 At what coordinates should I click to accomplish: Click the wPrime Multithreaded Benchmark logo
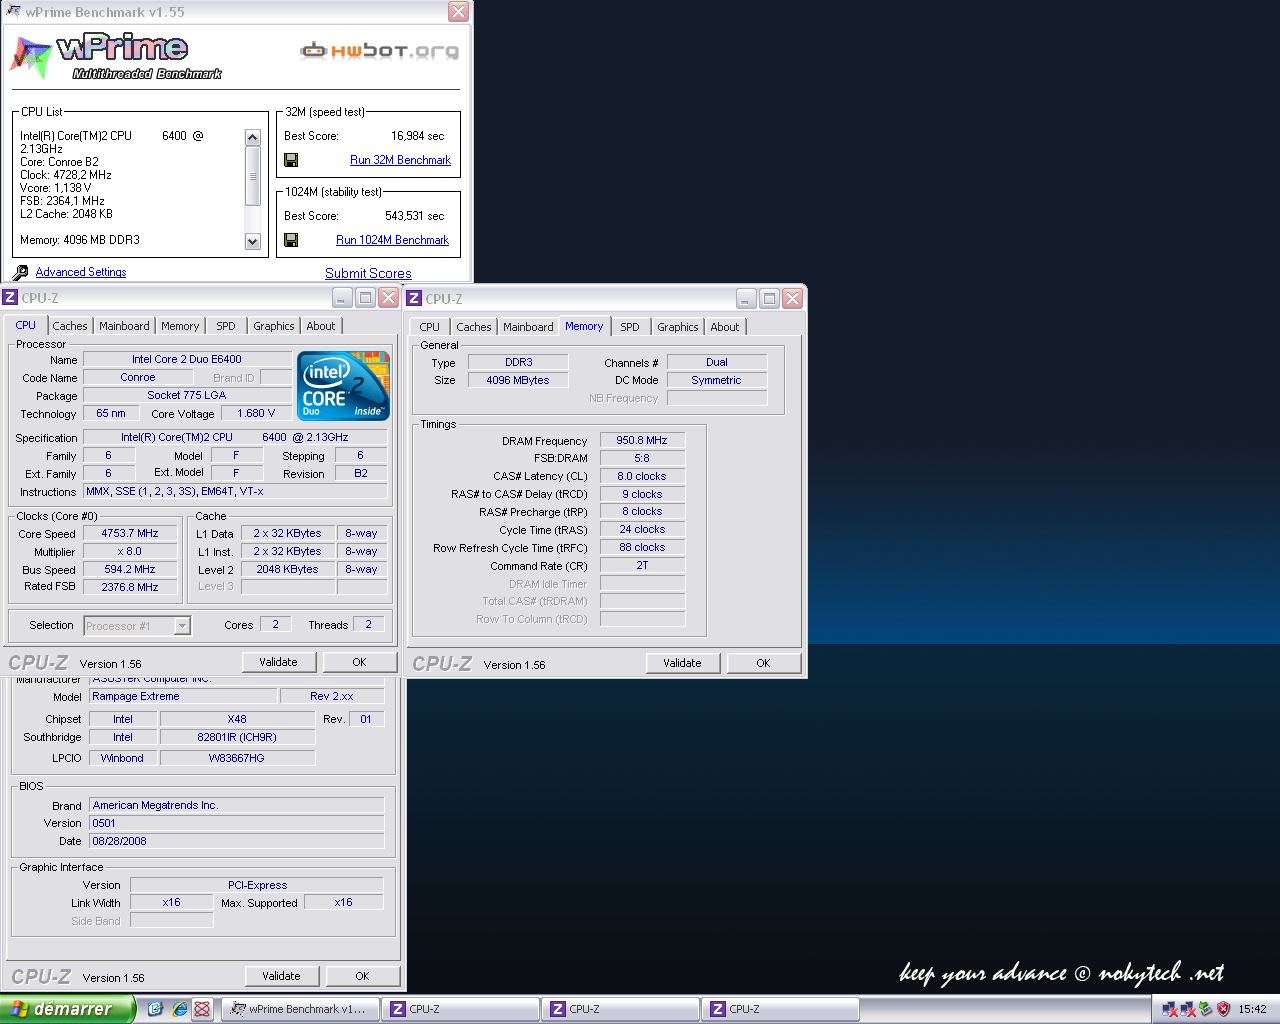[x=115, y=57]
